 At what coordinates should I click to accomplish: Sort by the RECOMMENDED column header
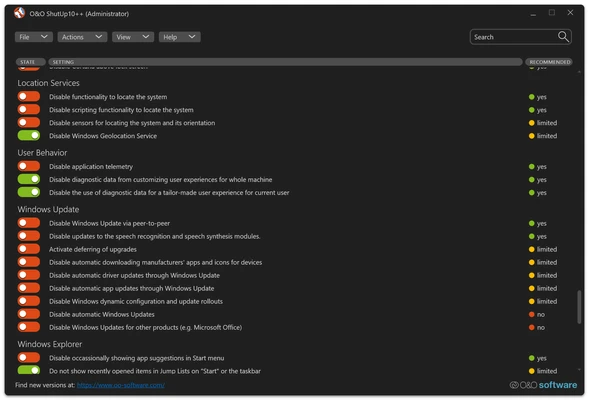tap(549, 62)
